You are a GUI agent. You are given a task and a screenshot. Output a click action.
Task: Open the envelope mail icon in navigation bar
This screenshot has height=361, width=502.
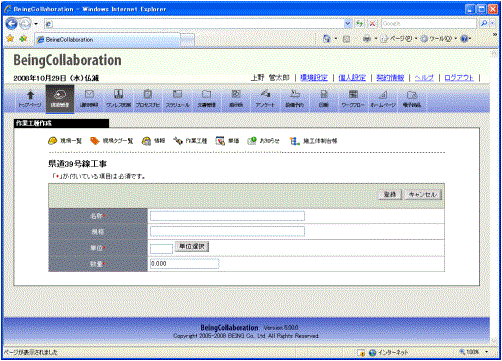(89, 99)
